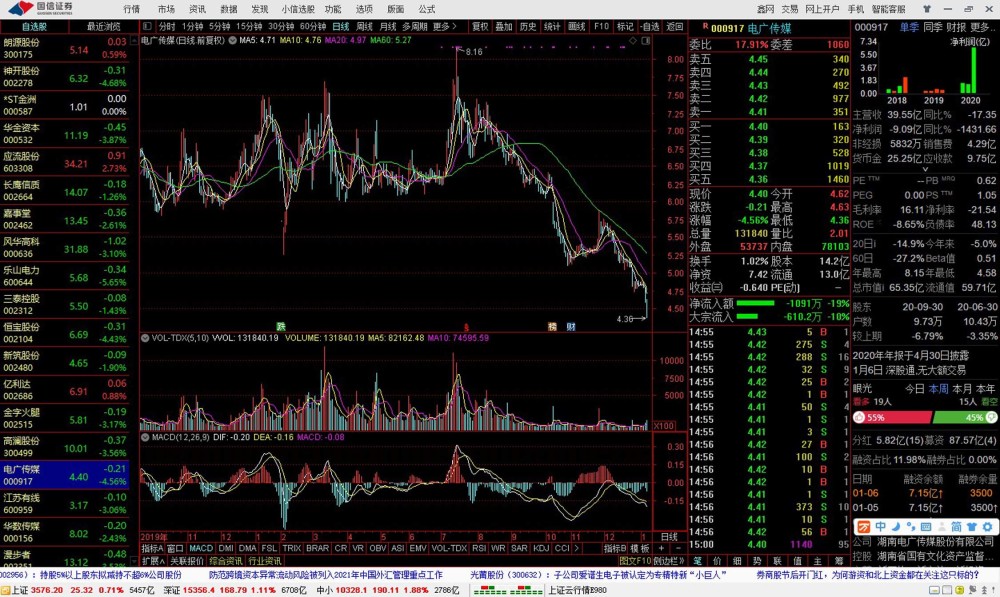Screen dimensions: 1000x597
Task: Expand the 扩展 panel
Action: pyautogui.click(x=153, y=561)
